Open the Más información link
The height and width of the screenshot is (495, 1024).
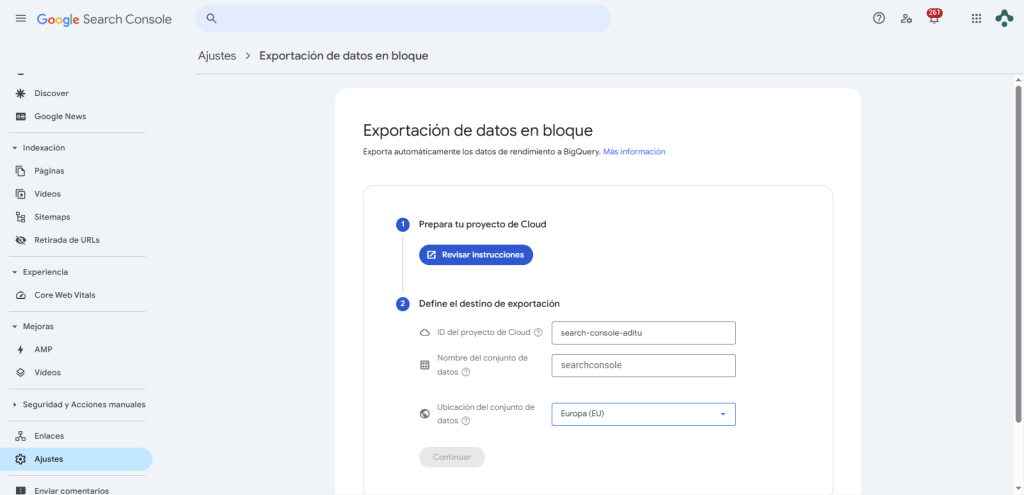[634, 152]
